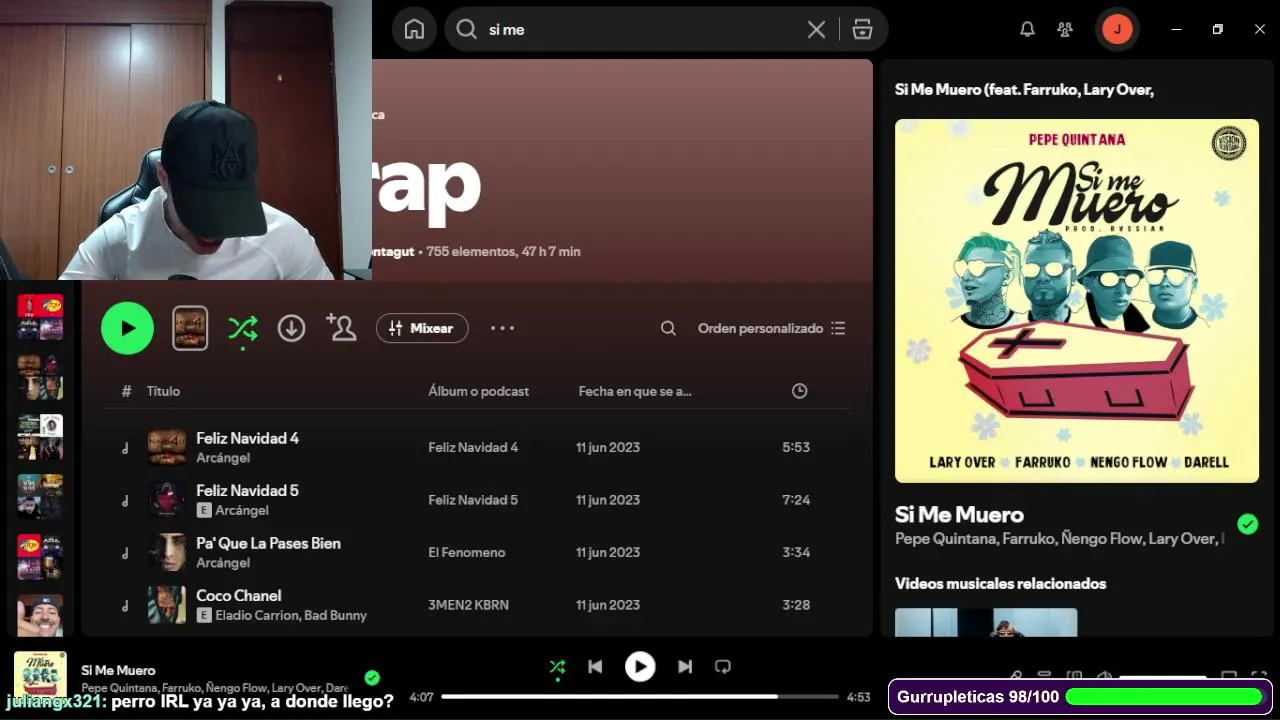Click the search magnifier icon
Viewport: 1280px width, 720px height.
click(466, 30)
